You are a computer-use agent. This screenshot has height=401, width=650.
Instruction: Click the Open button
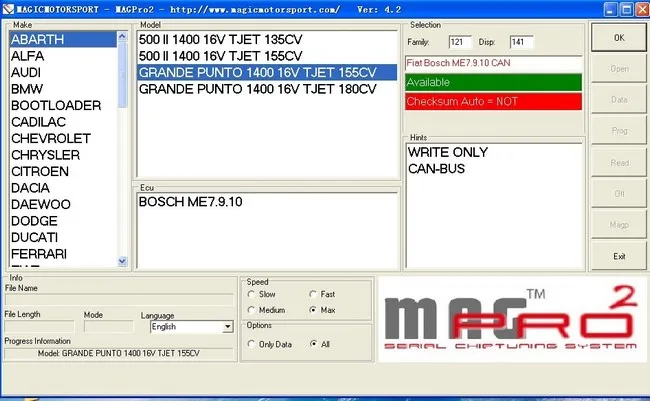pos(619,69)
